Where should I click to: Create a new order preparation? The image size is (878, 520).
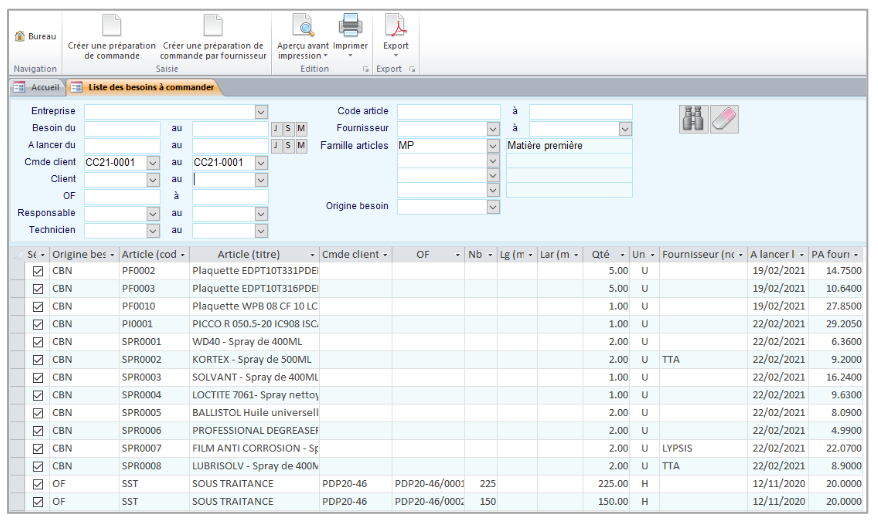(111, 27)
